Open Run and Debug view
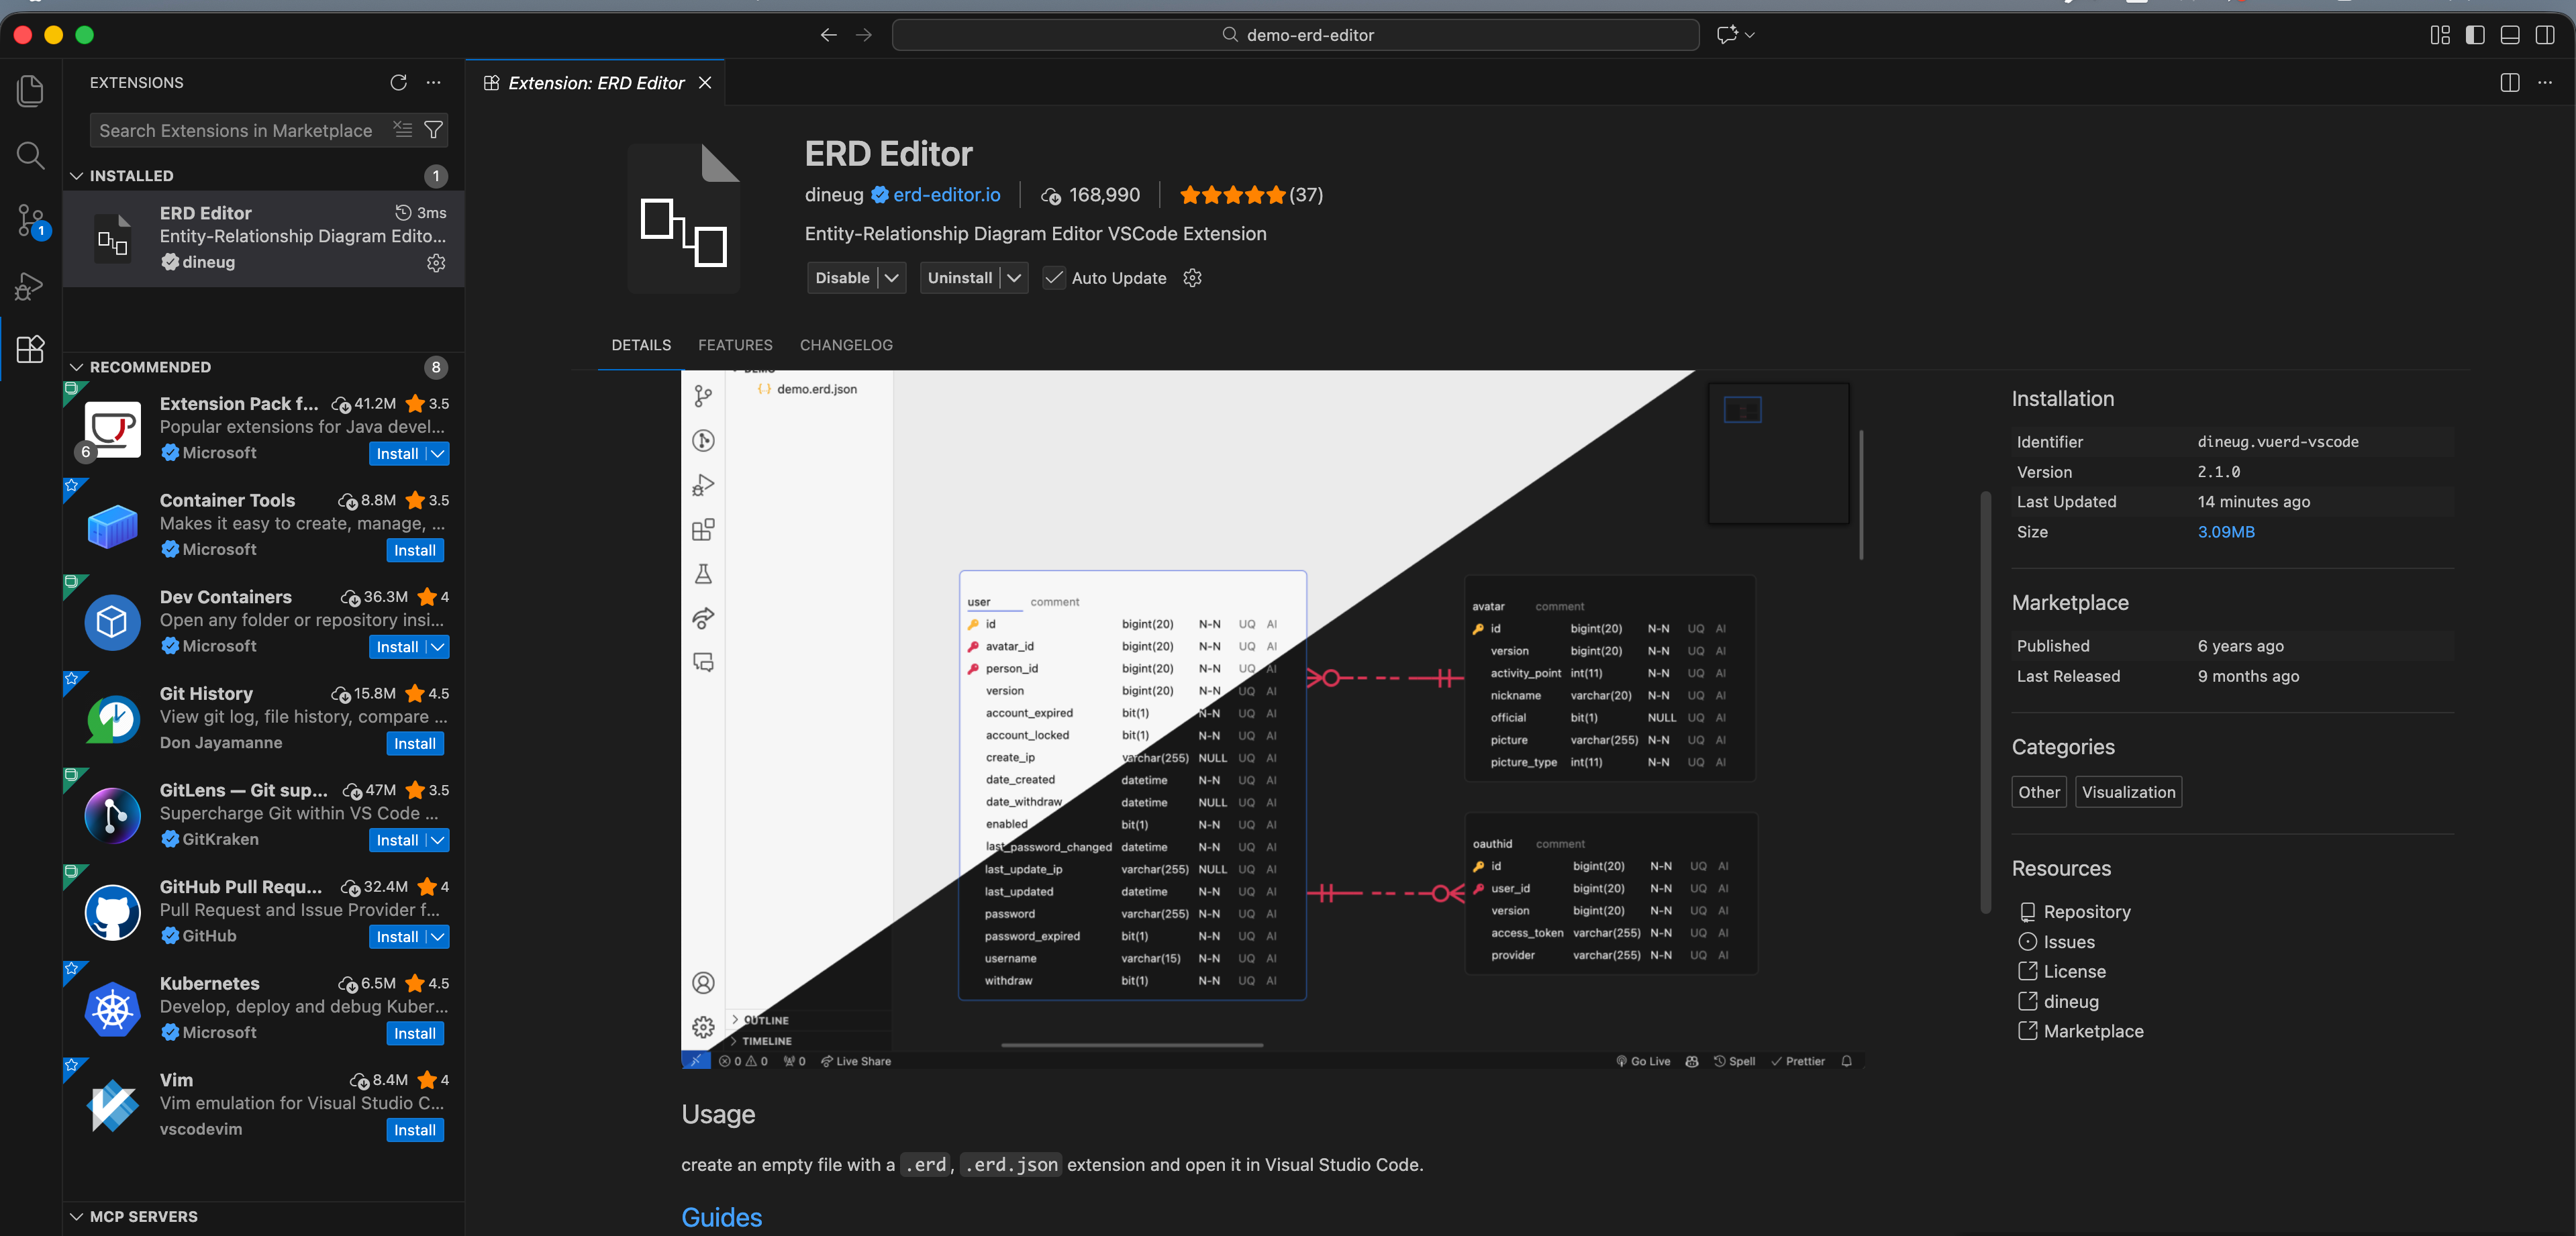This screenshot has height=1236, width=2576. click(30, 286)
